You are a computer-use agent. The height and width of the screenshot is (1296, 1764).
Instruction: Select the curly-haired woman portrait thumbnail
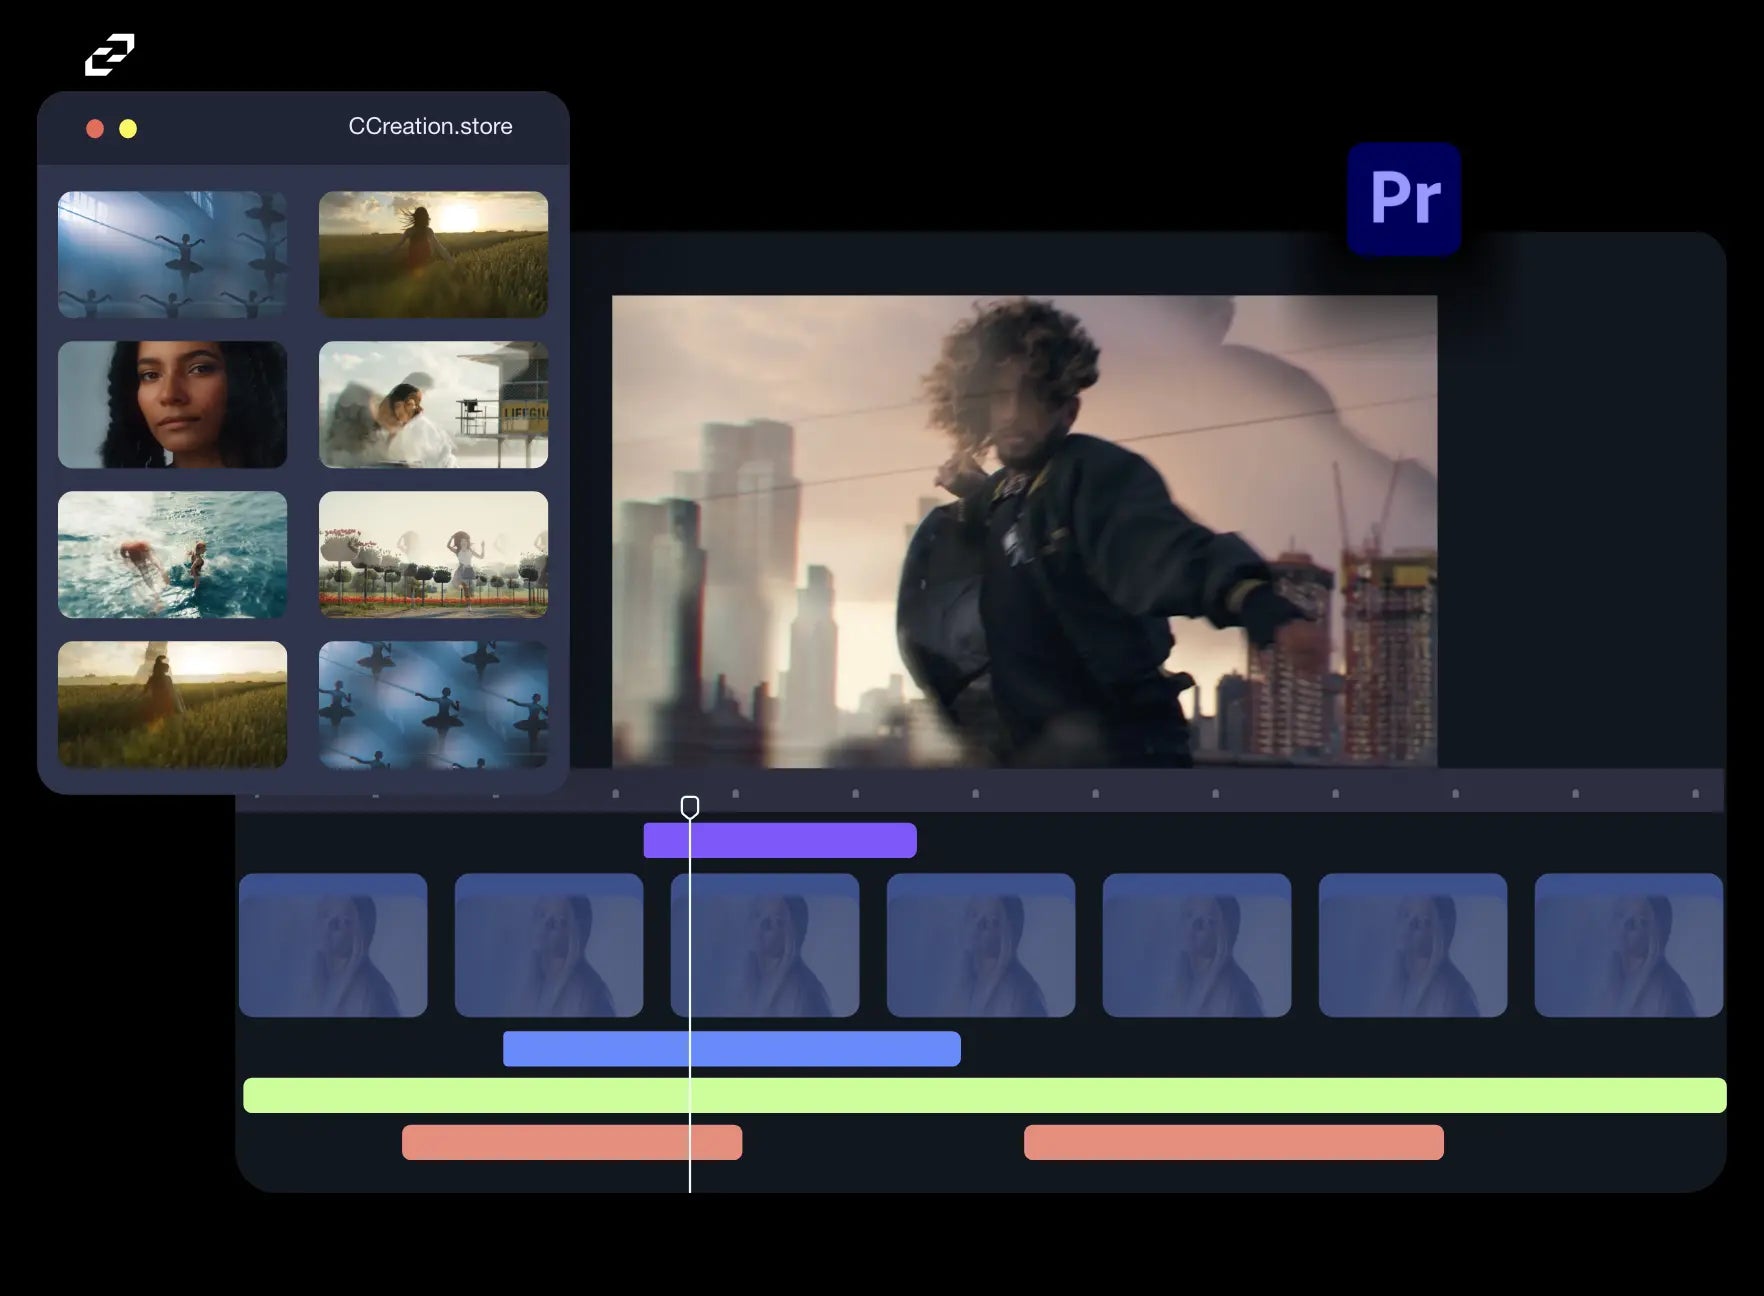[172, 405]
